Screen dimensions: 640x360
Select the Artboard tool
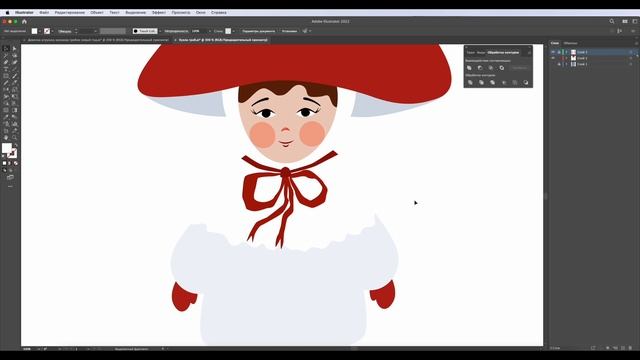[6, 131]
